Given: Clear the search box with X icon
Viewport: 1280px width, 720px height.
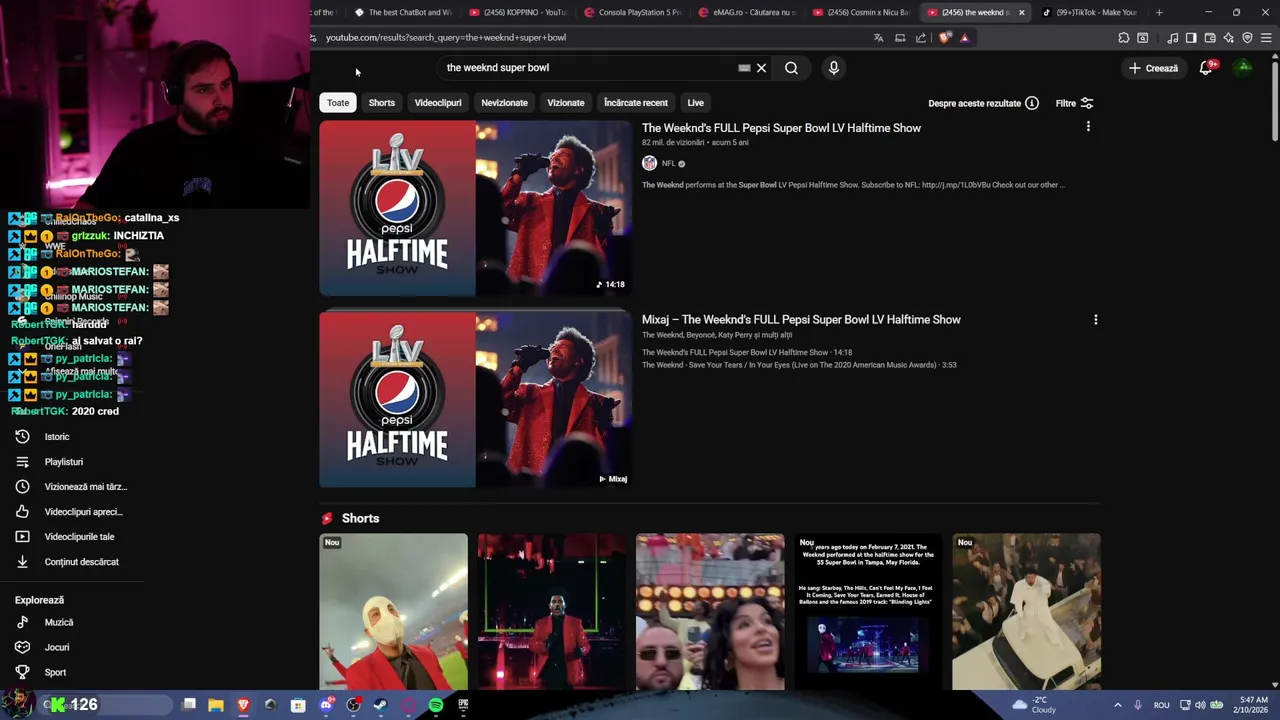Looking at the screenshot, I should (761, 68).
